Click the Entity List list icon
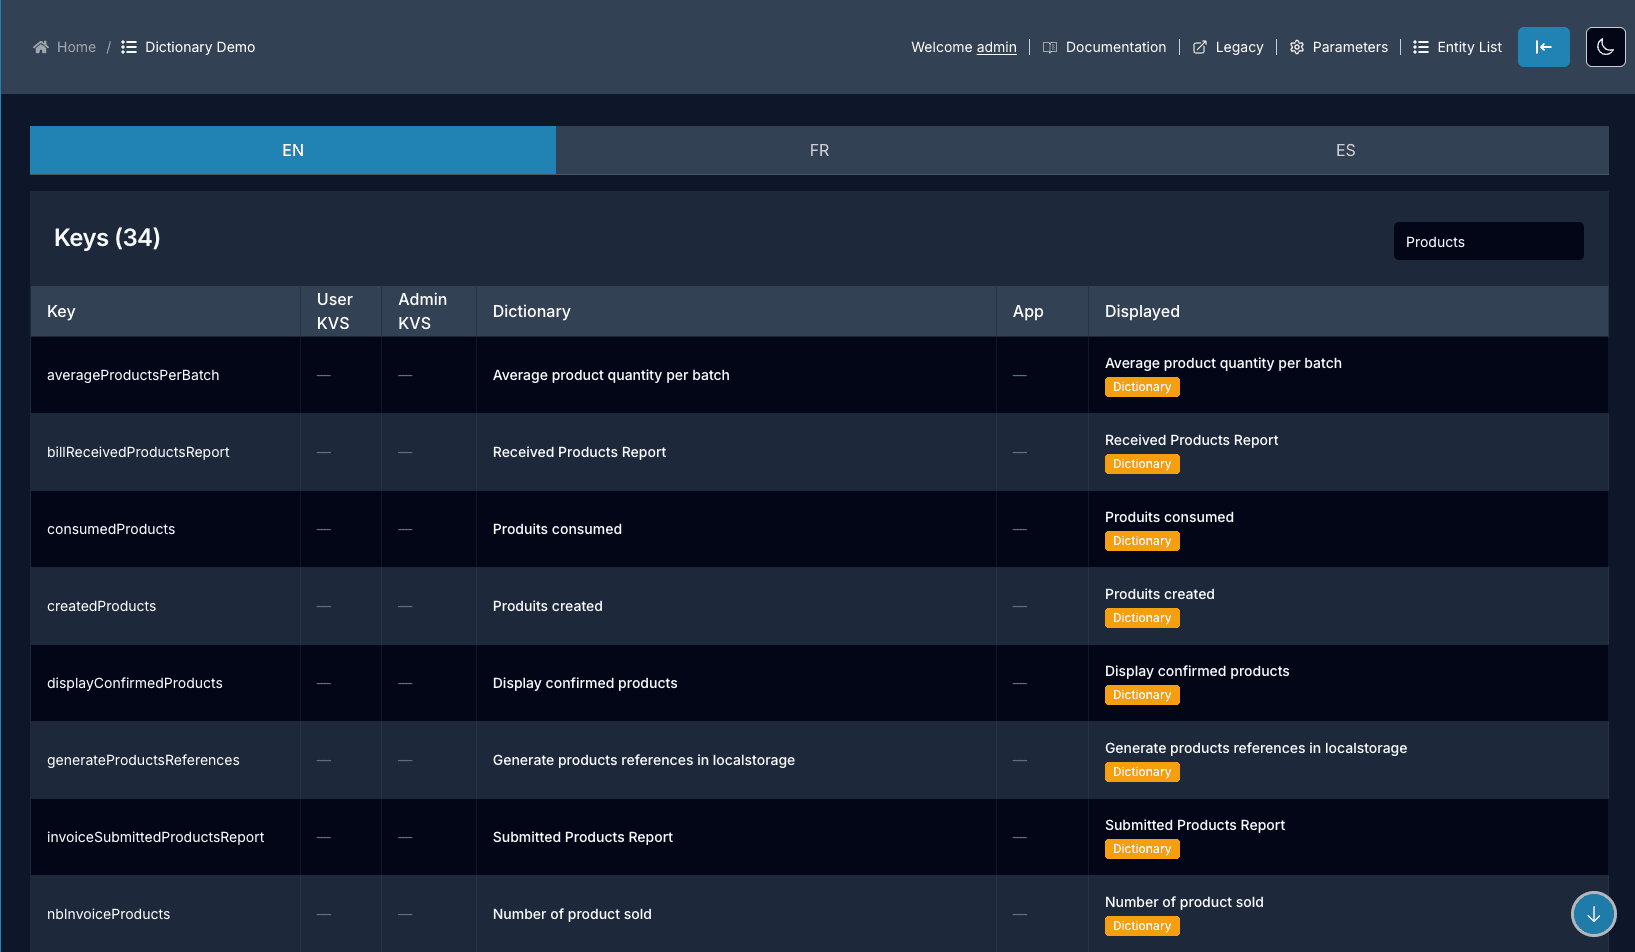The image size is (1635, 952). [1421, 47]
